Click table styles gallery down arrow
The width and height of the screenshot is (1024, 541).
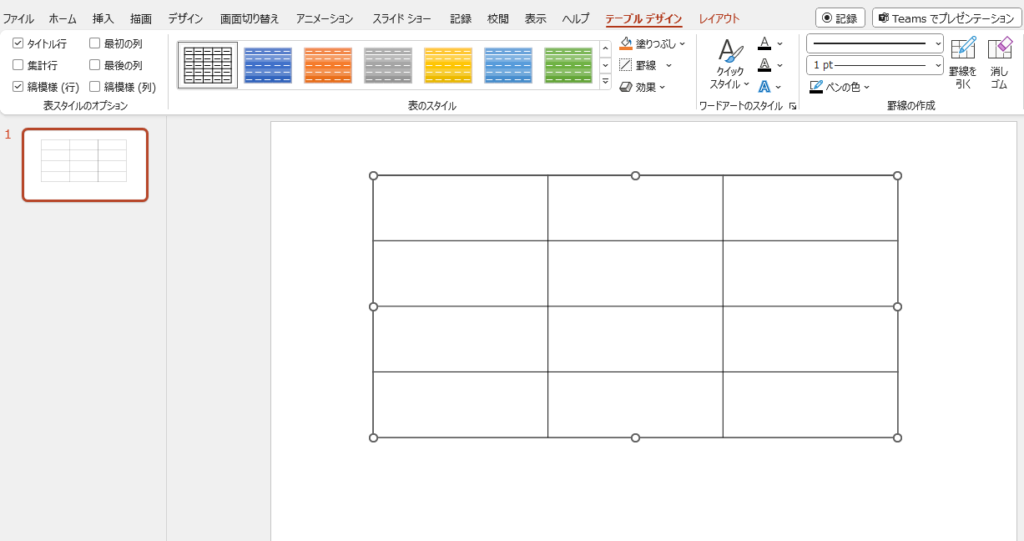tap(605, 65)
